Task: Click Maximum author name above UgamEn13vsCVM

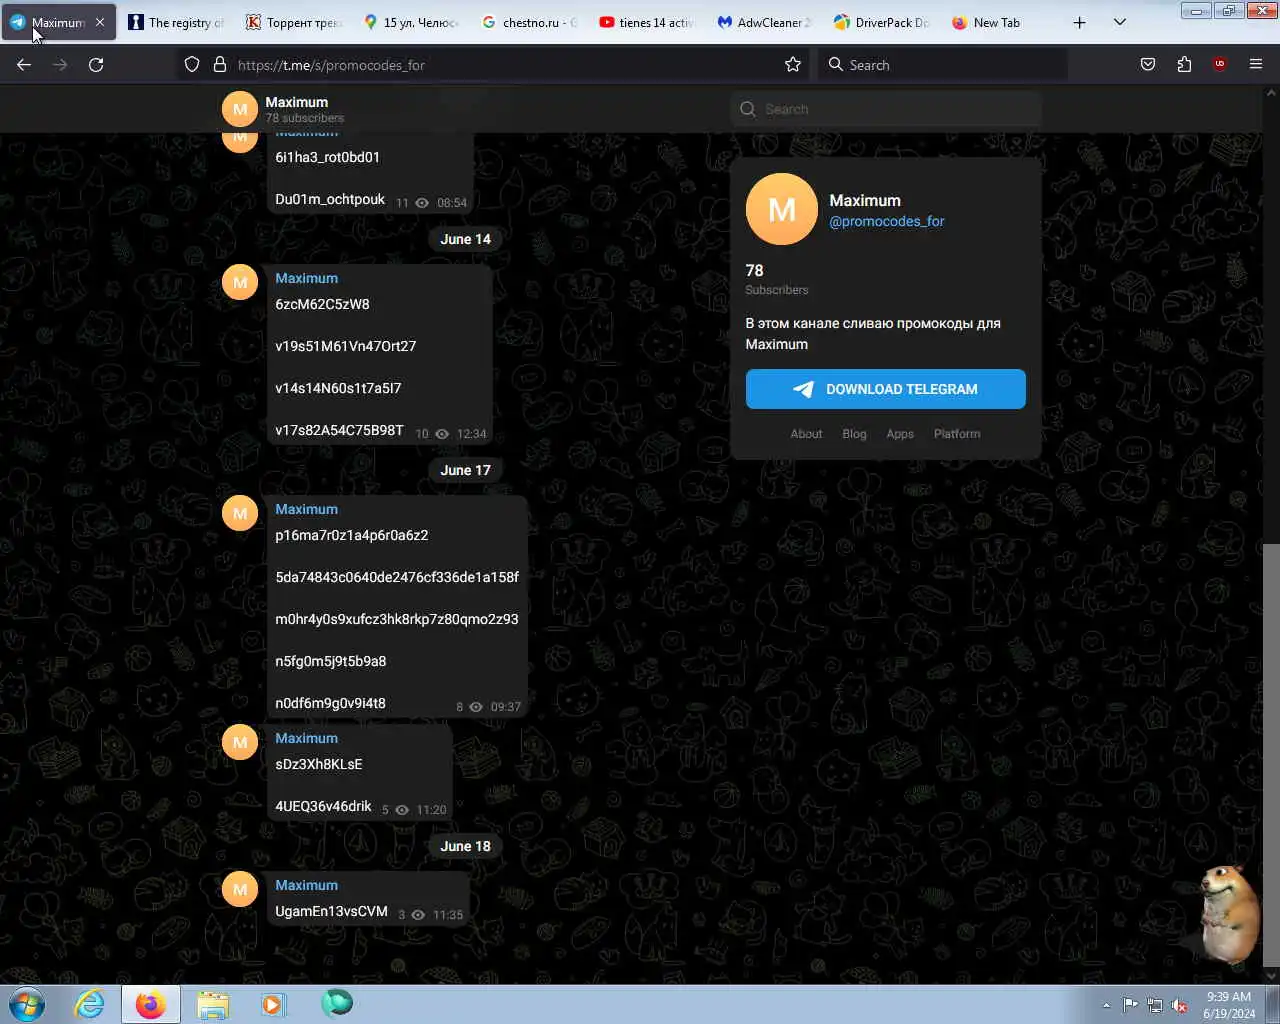Action: pyautogui.click(x=307, y=885)
